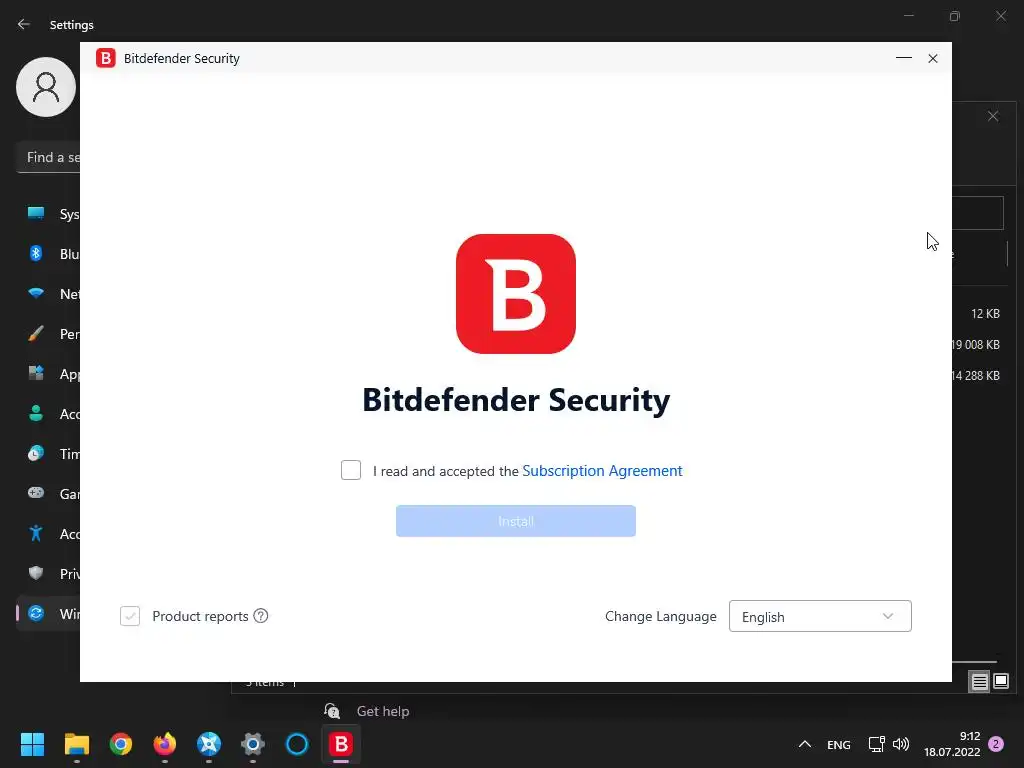1024x768 pixels.
Task: Open System settings monitor icon
Action: tap(36, 214)
